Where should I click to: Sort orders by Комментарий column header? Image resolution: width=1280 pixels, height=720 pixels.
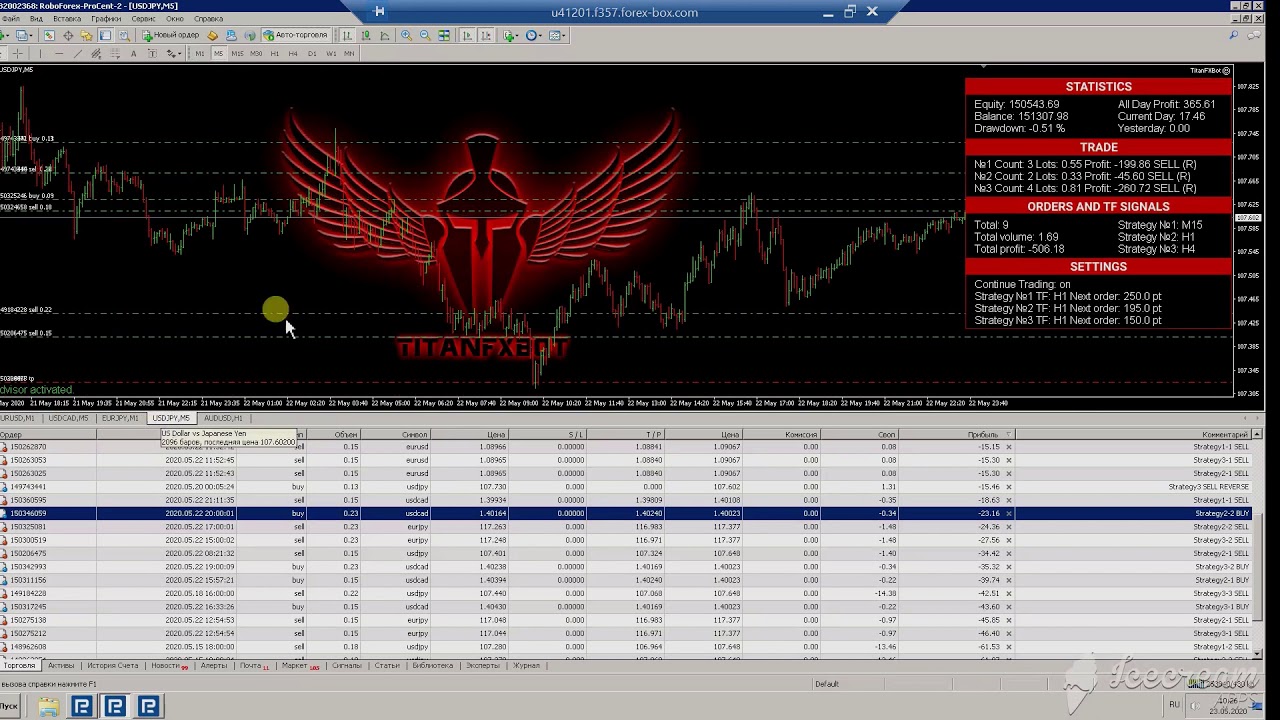click(x=1133, y=435)
